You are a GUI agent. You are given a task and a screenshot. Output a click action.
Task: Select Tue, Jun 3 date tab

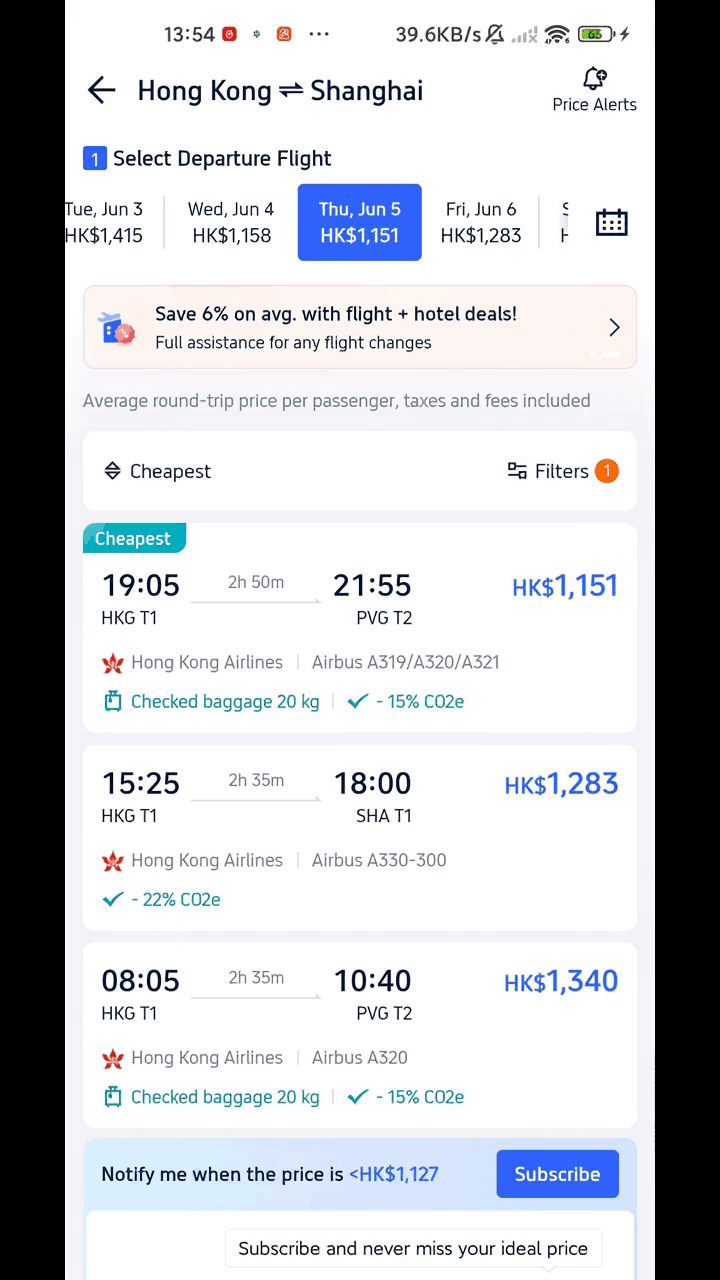[104, 222]
